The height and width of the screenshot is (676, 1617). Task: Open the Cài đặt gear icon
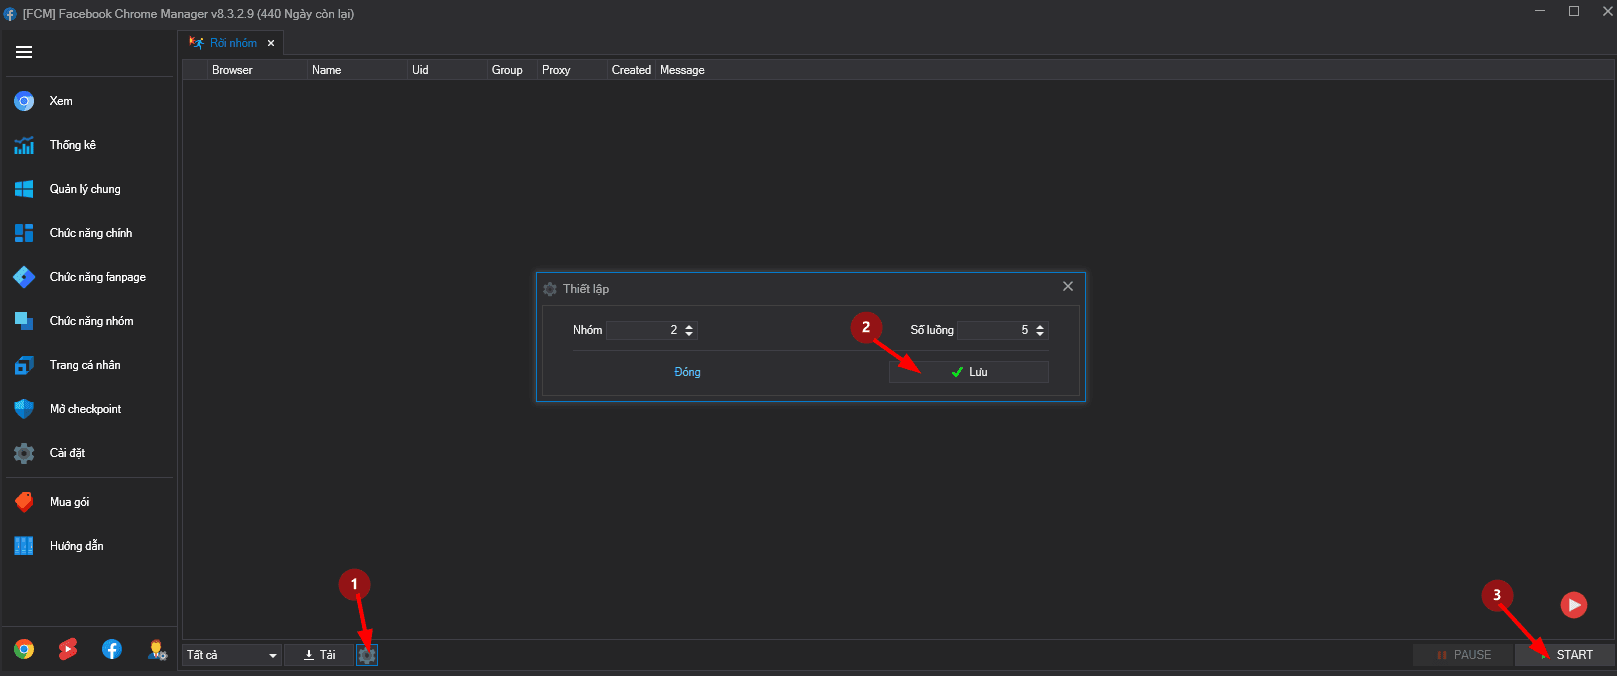(x=24, y=453)
